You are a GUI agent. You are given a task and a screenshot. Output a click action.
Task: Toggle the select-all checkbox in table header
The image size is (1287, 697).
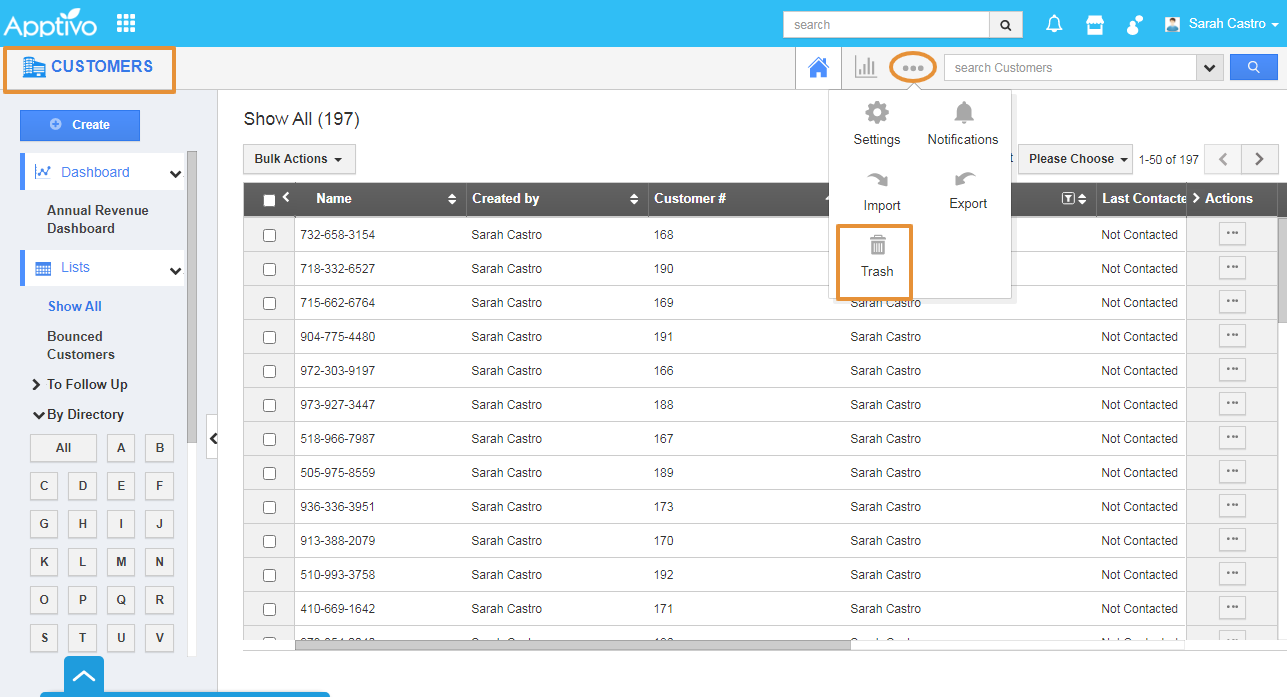(269, 200)
